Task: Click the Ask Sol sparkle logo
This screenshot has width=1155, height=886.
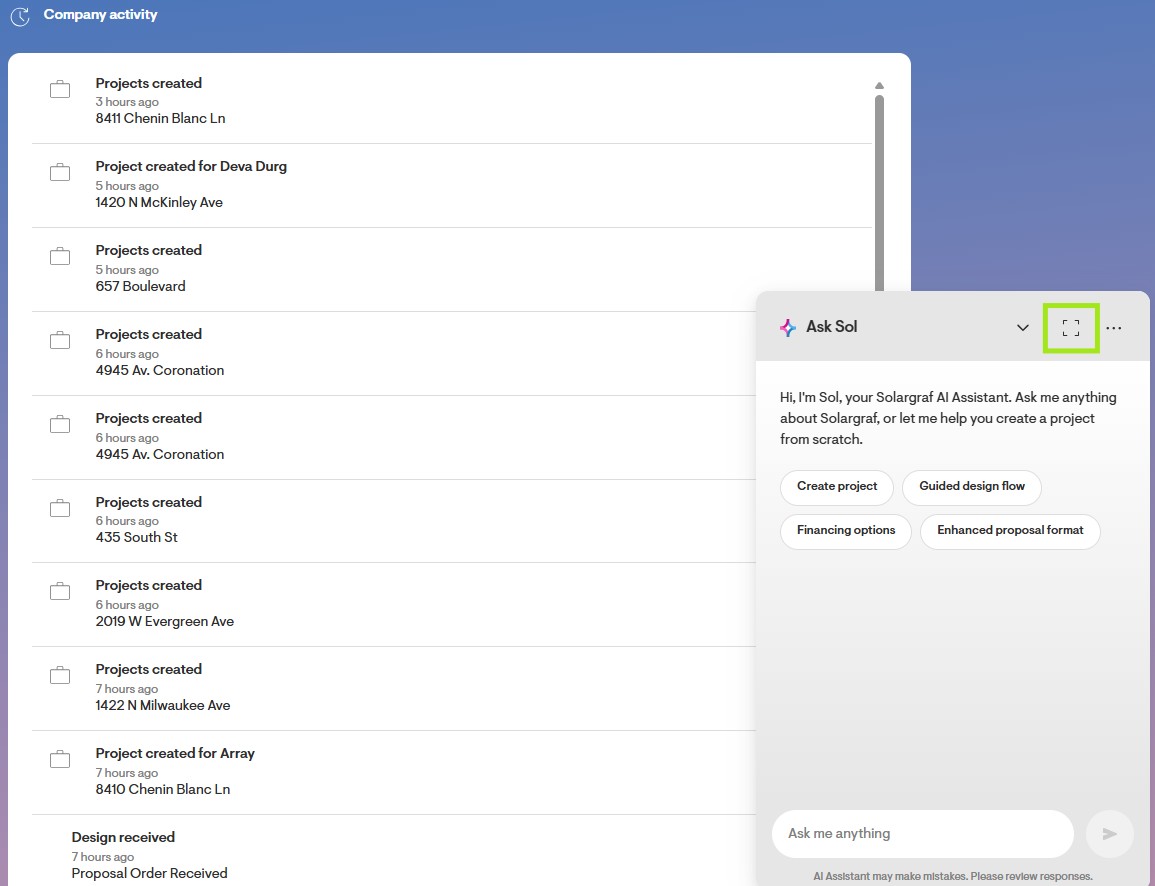Action: pos(788,328)
